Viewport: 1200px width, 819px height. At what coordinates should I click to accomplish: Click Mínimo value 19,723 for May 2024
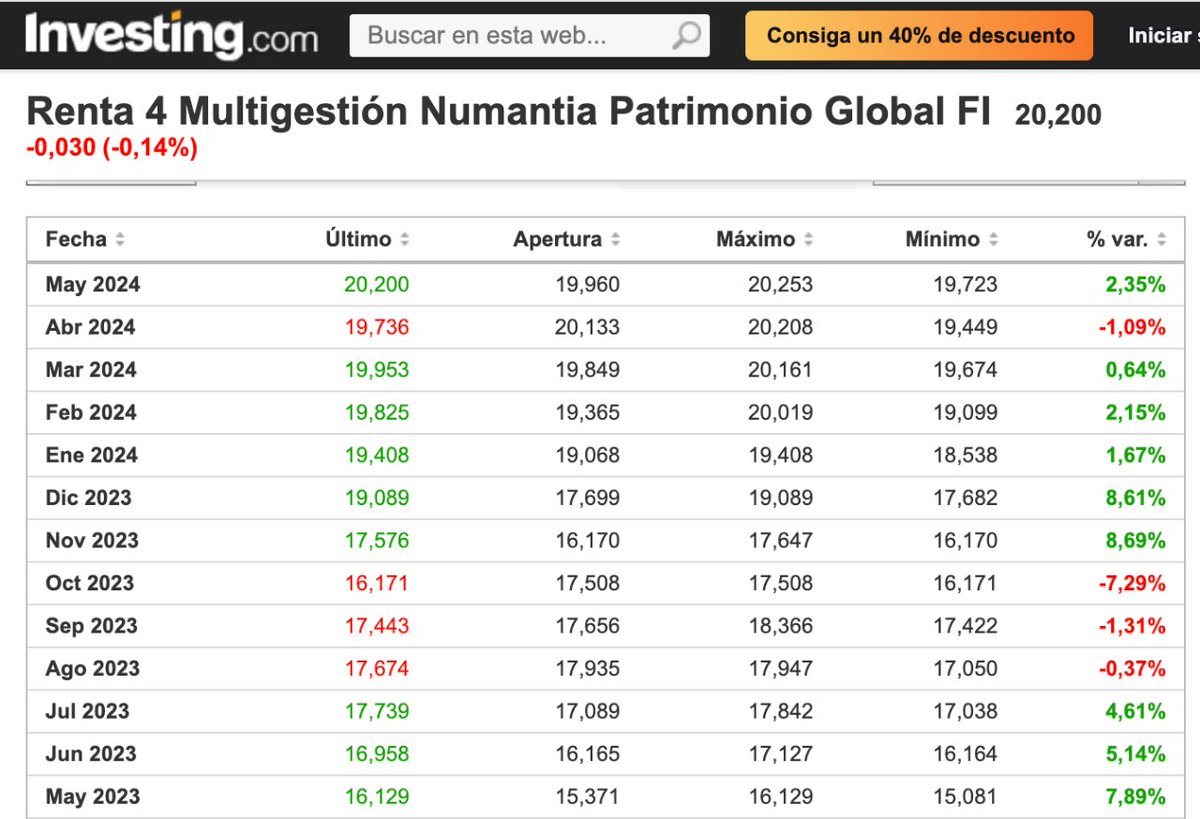coord(966,285)
